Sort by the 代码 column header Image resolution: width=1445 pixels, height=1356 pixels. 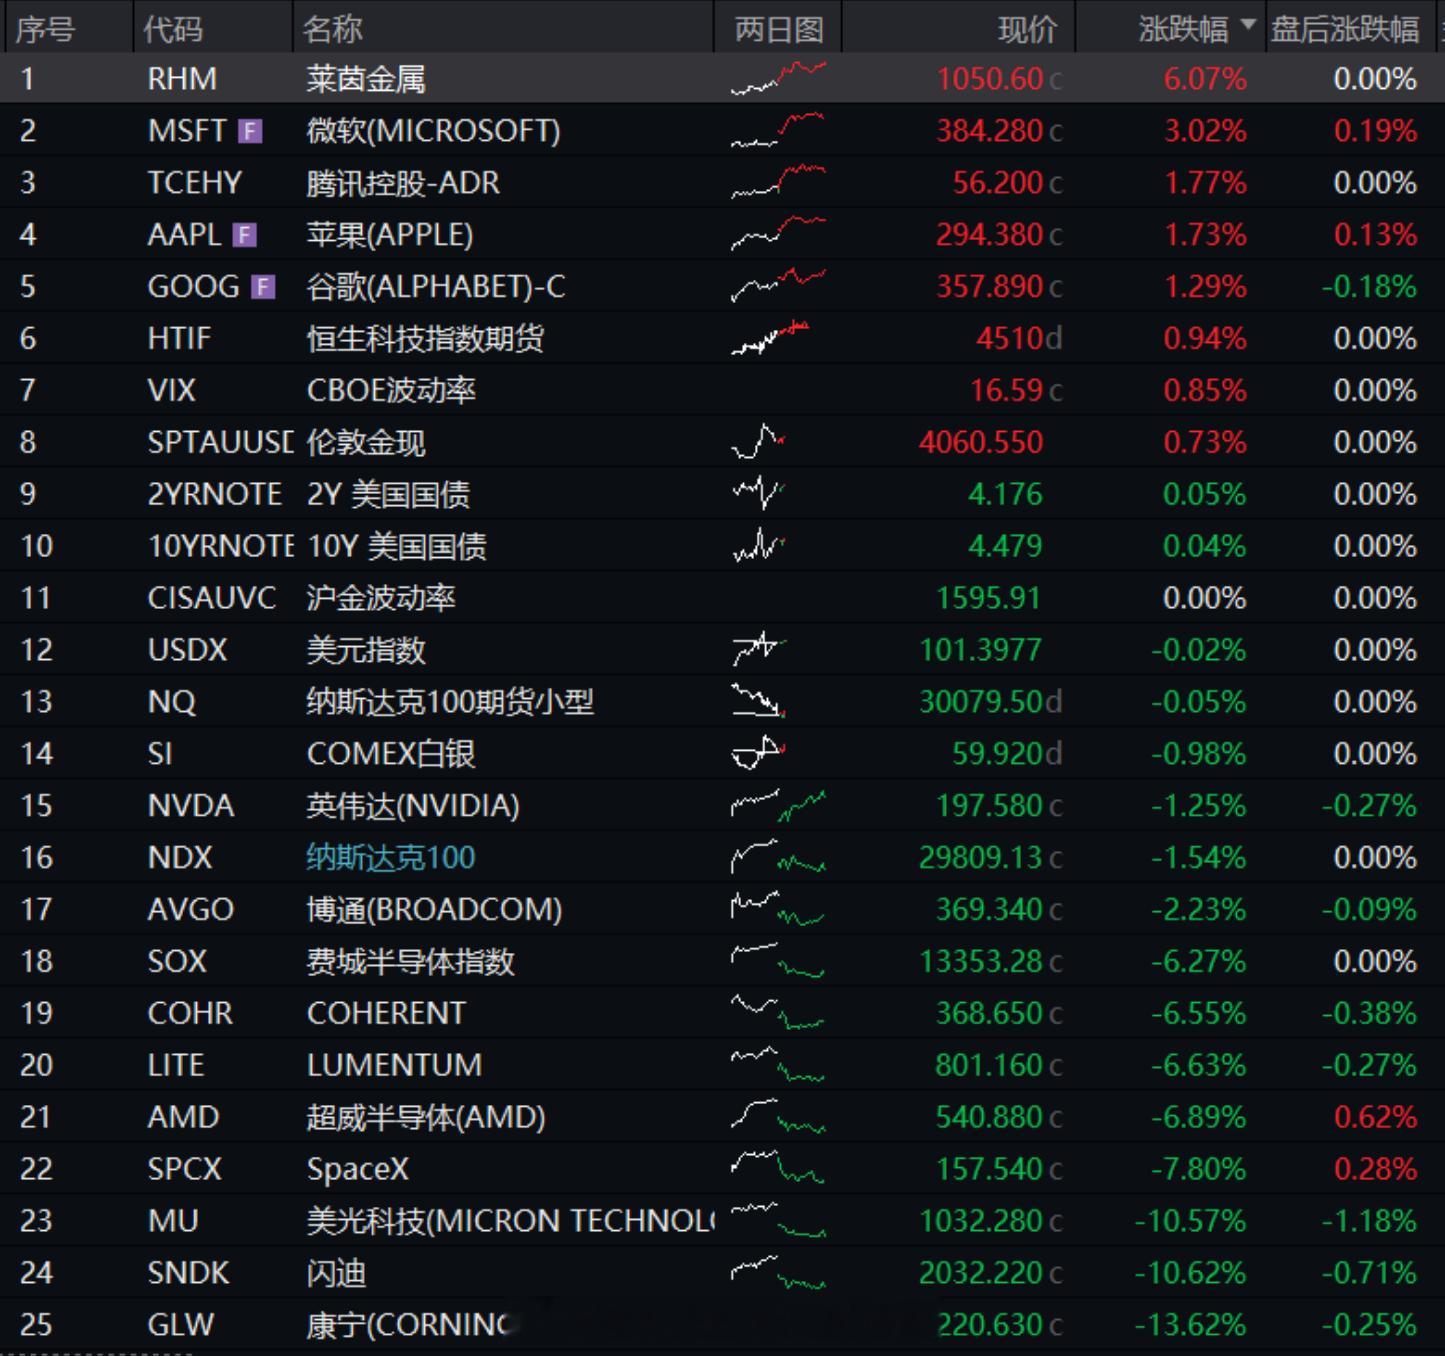point(173,29)
